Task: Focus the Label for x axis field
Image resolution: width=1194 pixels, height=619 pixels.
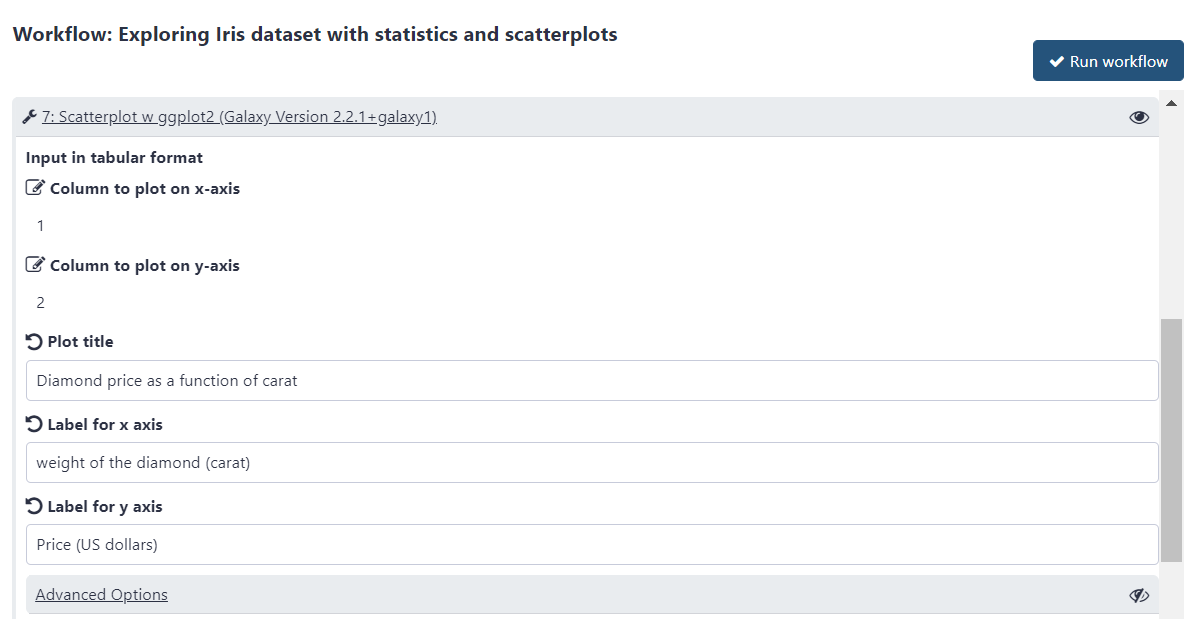Action: 592,463
